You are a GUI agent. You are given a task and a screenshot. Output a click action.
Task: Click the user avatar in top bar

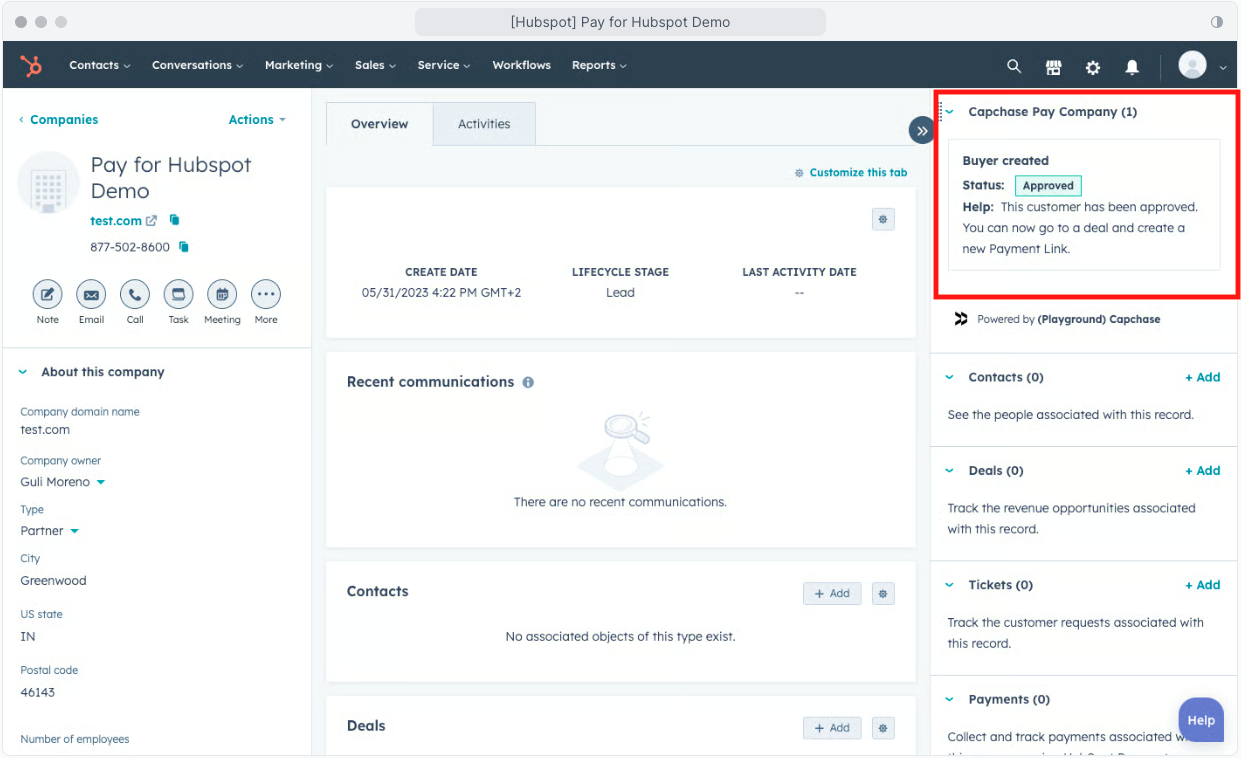tap(1192, 66)
